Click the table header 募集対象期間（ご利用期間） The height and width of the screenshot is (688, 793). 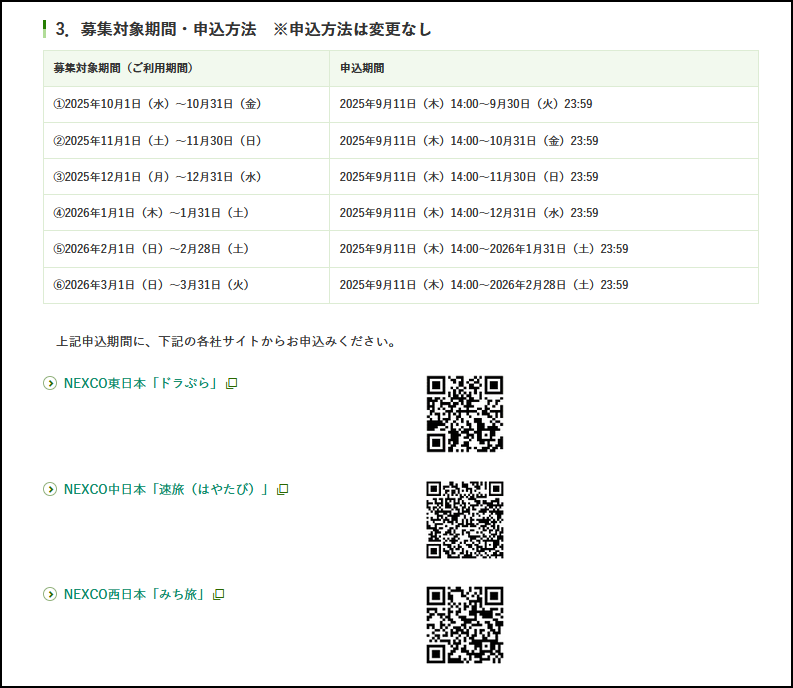pyautogui.click(x=186, y=68)
